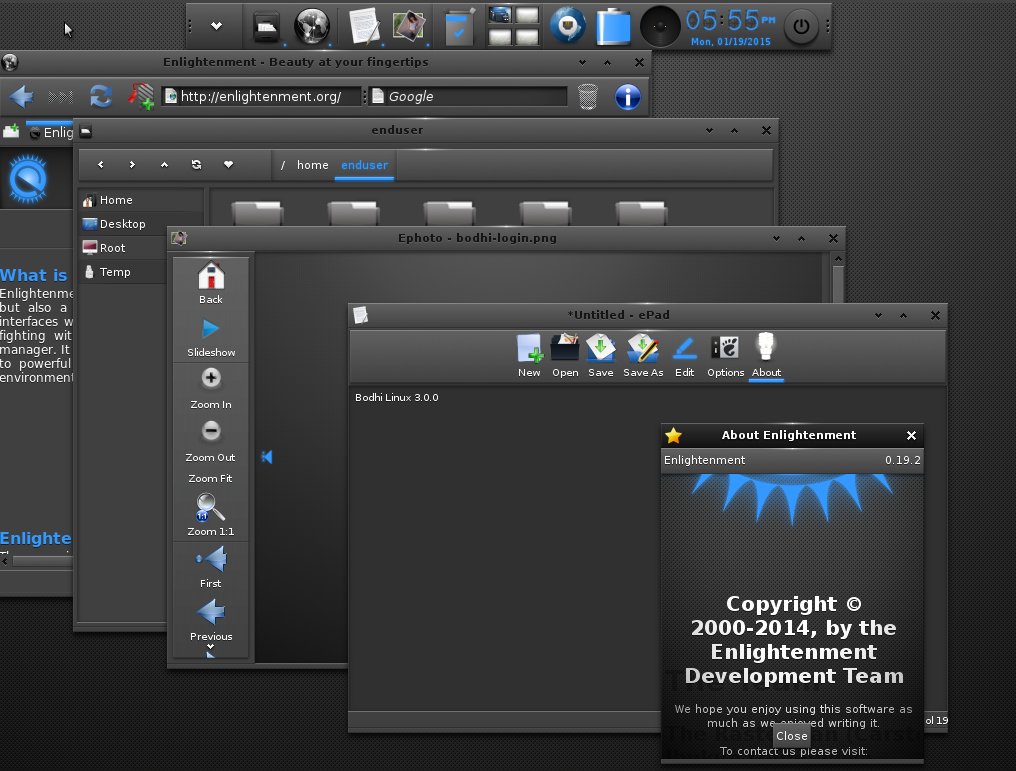Open the Ephoto window menu chevron
1016x771 pixels.
click(x=776, y=238)
